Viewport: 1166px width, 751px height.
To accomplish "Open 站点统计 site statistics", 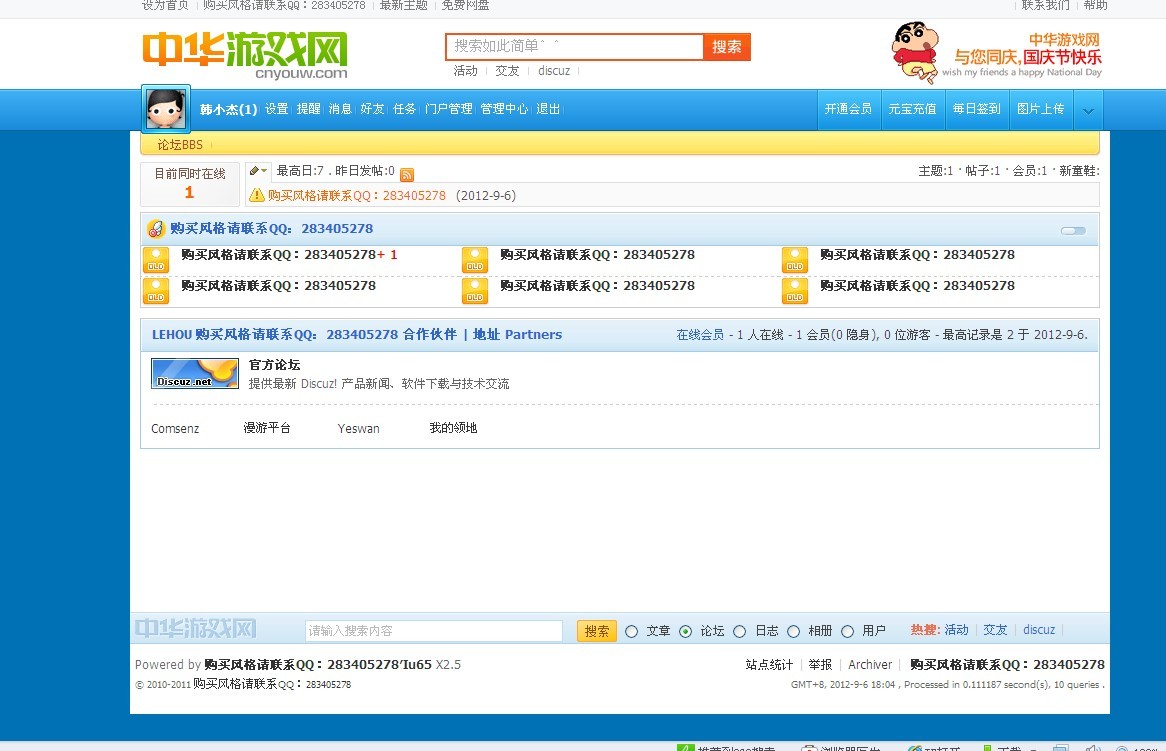I will pyautogui.click(x=769, y=665).
